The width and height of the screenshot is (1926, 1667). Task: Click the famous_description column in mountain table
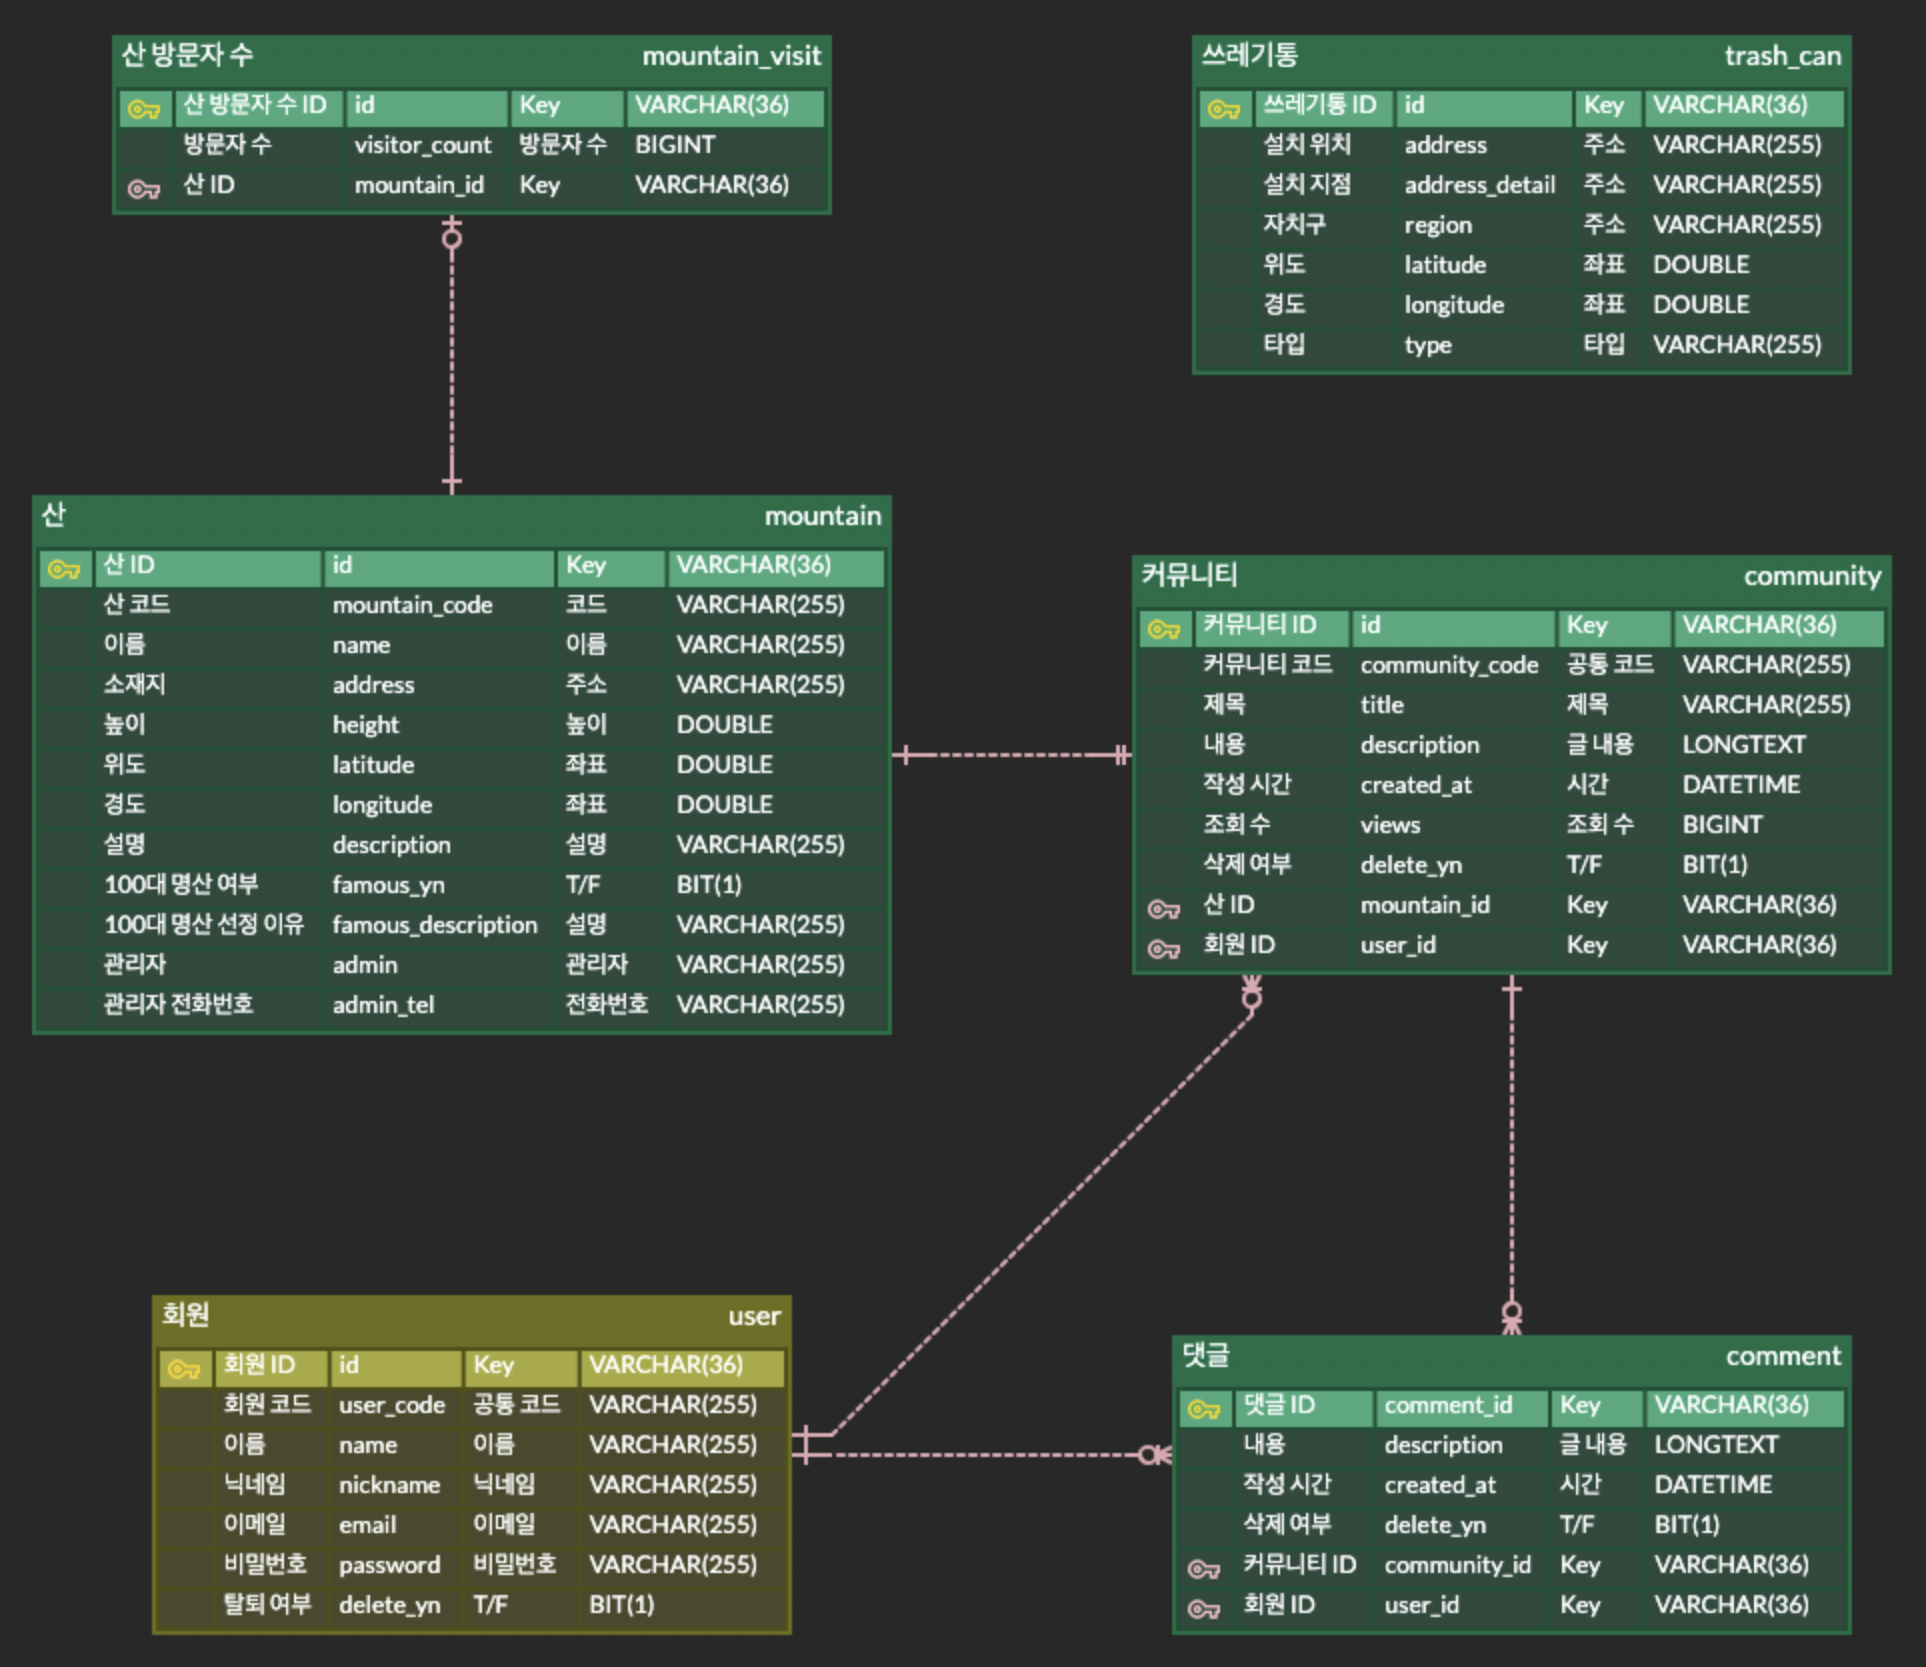tap(434, 925)
